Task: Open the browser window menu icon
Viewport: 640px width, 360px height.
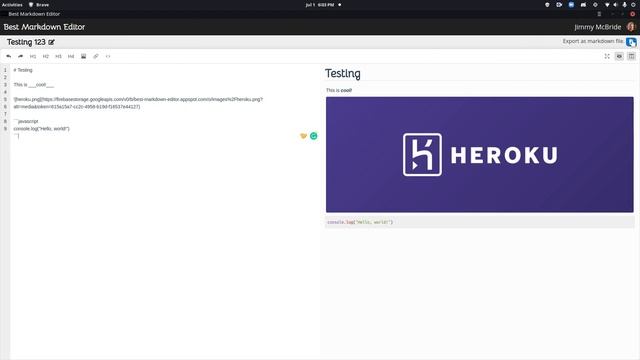Action: click(599, 14)
